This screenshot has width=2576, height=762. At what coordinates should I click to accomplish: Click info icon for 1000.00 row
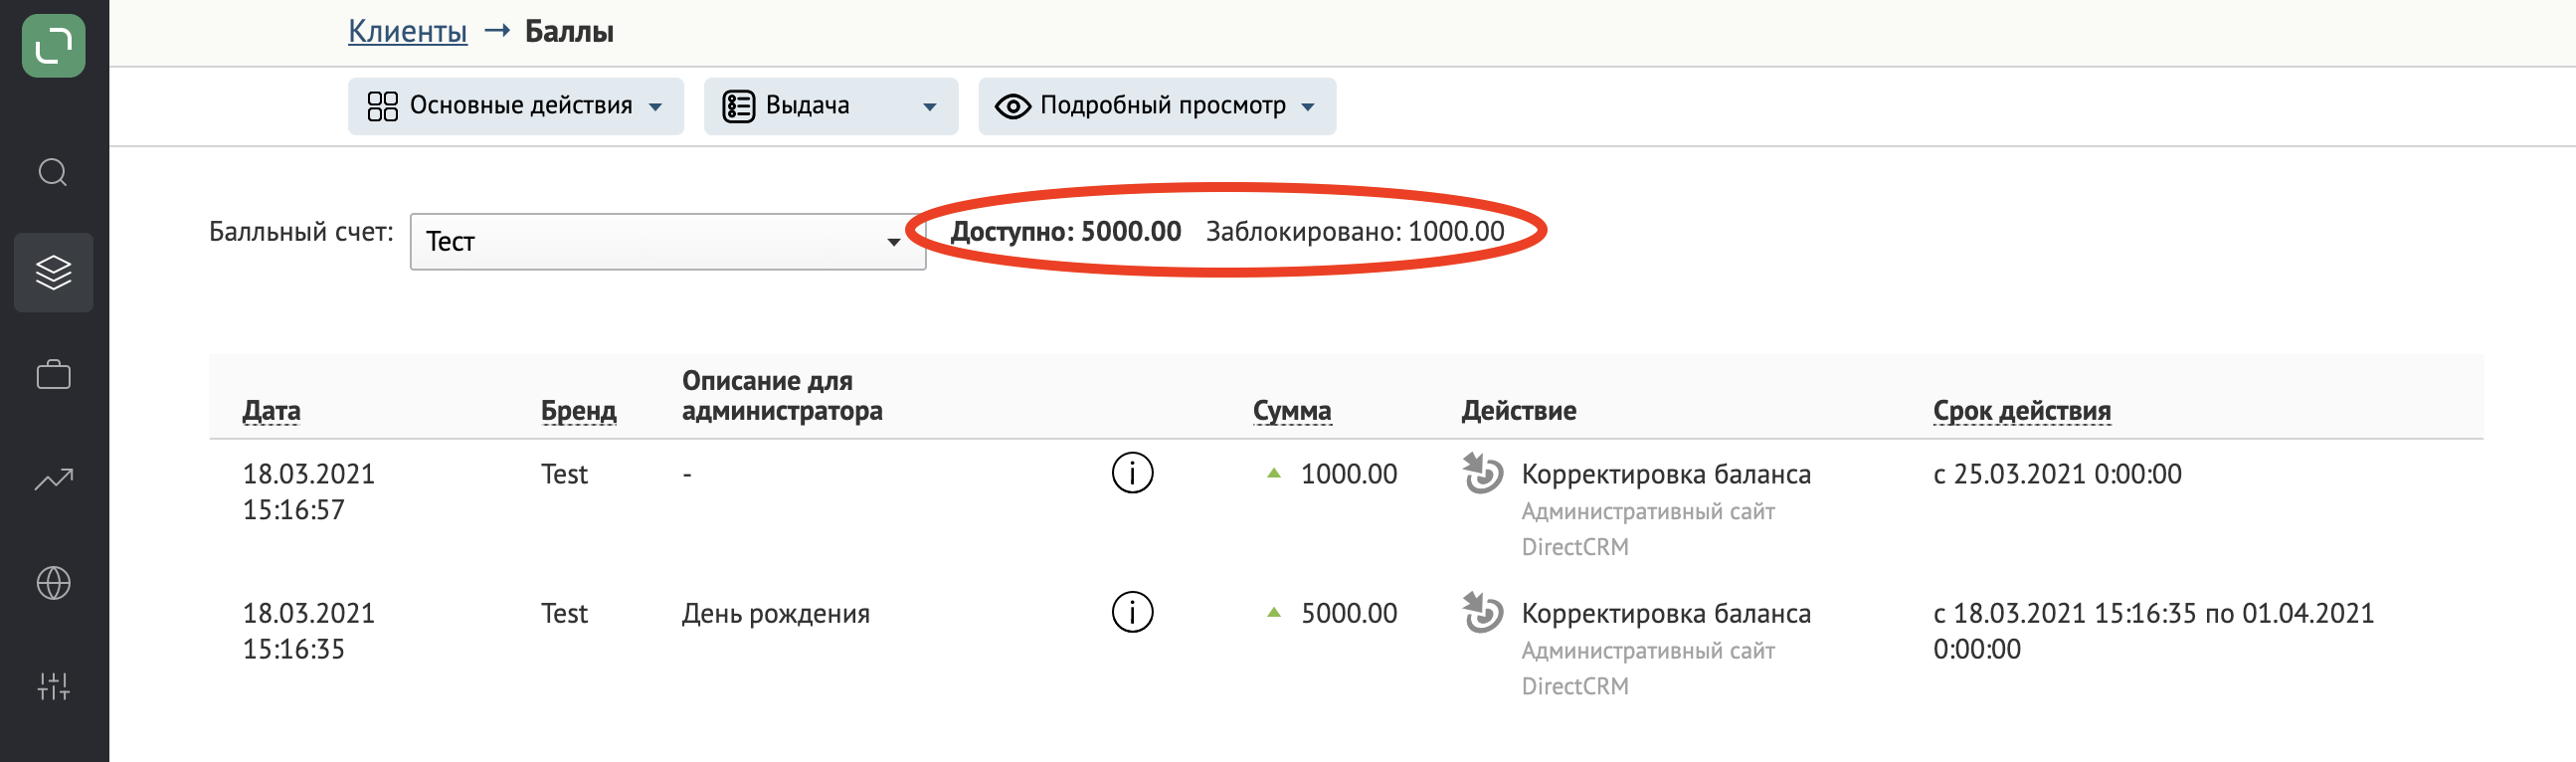[x=1132, y=473]
